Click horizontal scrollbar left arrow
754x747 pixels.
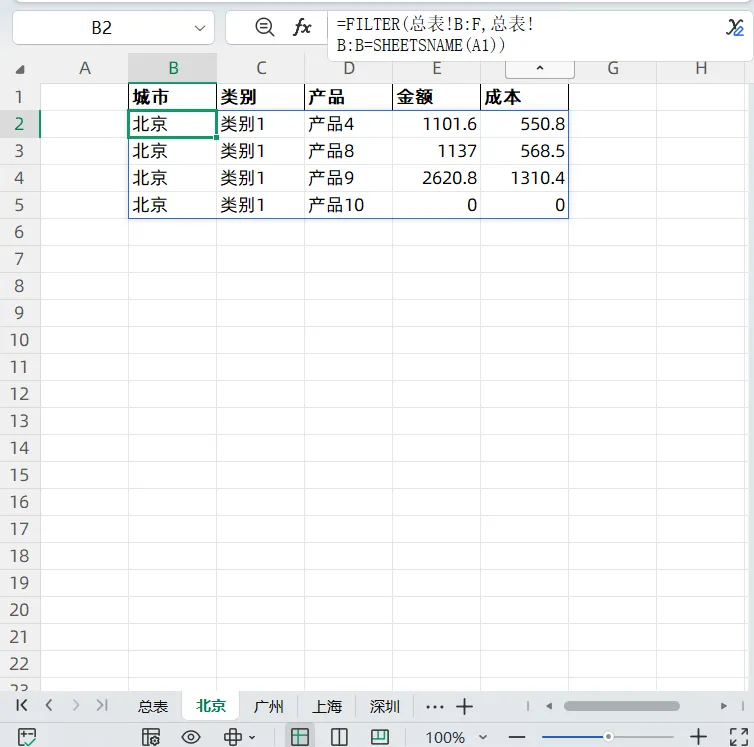pos(549,706)
